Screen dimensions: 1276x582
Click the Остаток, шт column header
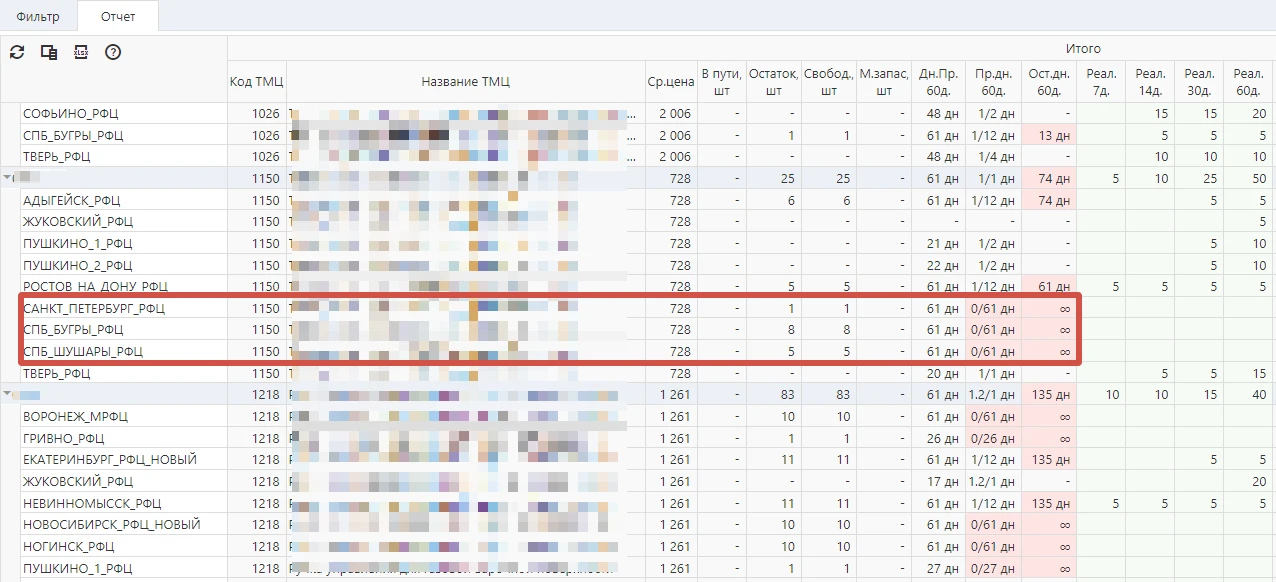[x=773, y=82]
